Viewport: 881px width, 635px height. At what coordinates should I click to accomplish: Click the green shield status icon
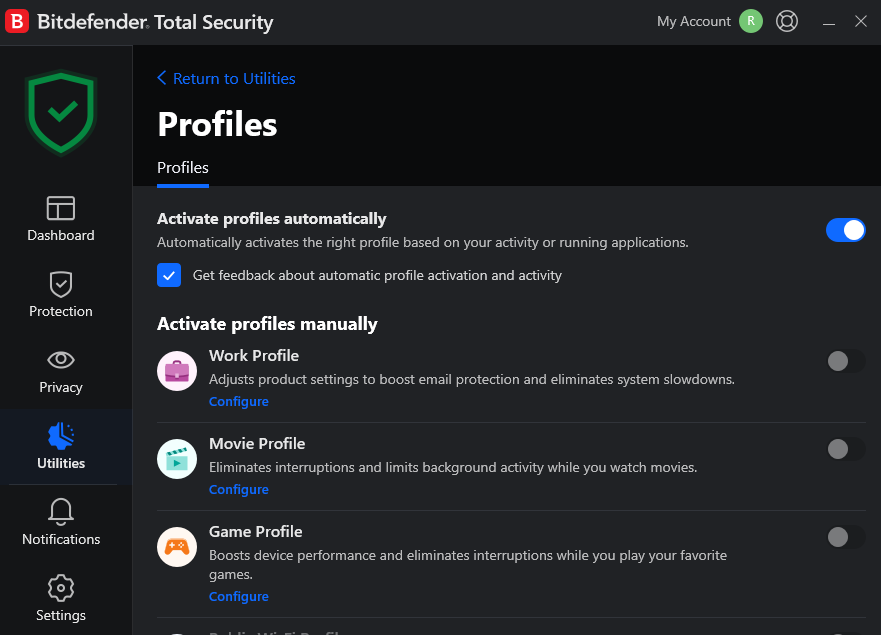coord(61,112)
